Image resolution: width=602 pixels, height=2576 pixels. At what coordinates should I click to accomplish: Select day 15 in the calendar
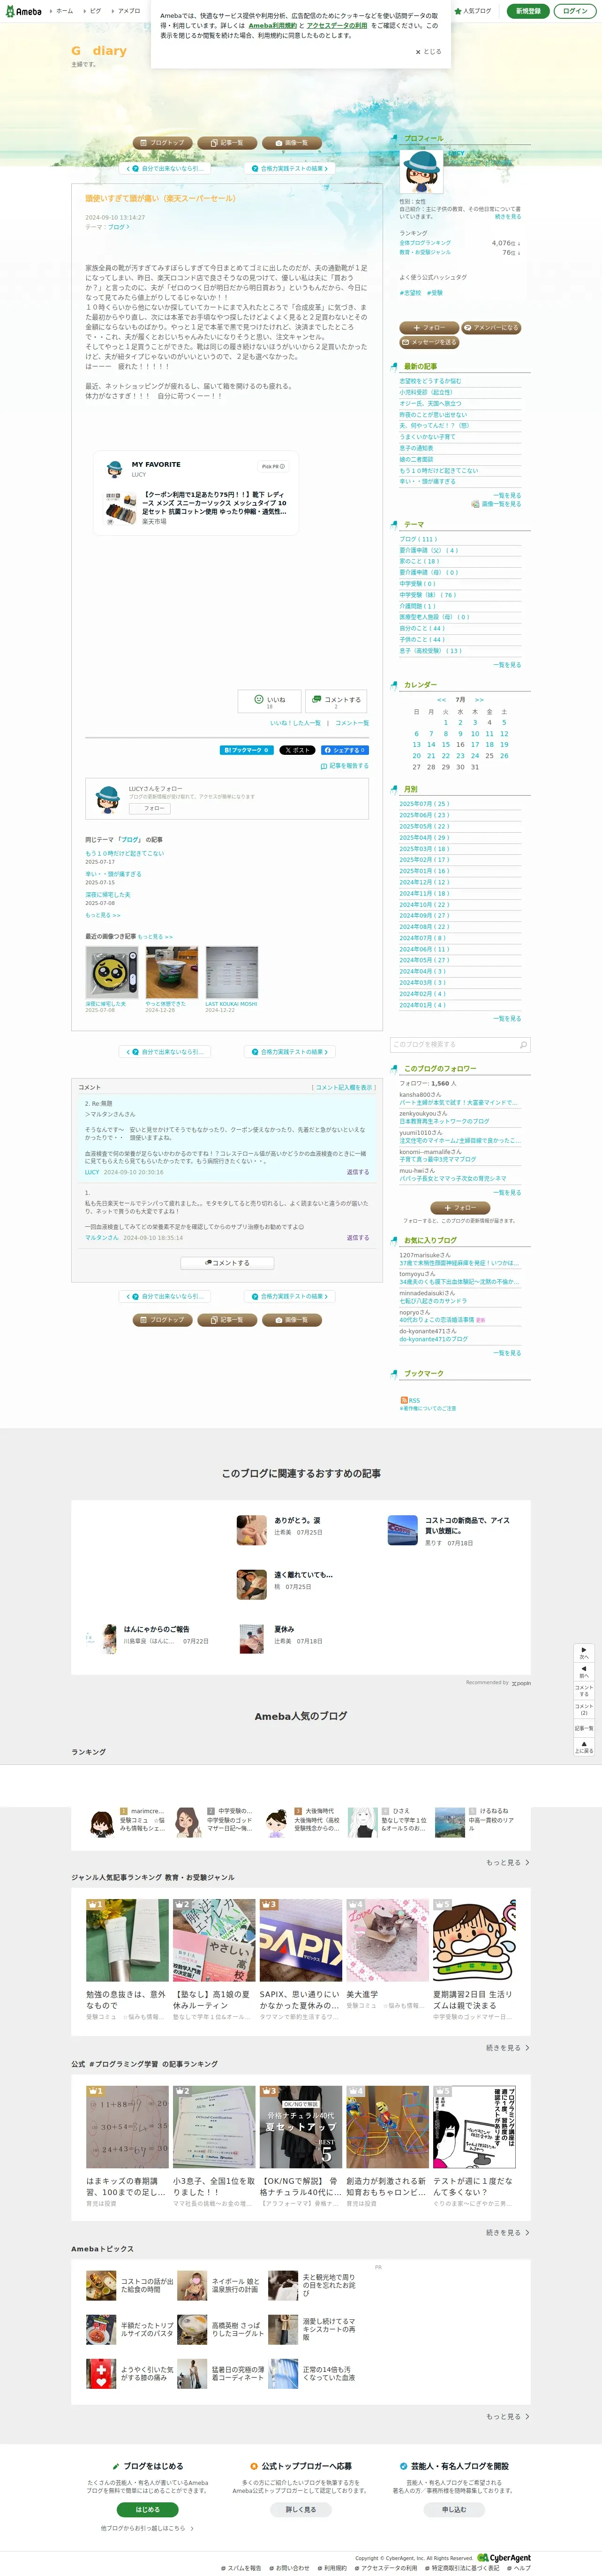pos(446,744)
